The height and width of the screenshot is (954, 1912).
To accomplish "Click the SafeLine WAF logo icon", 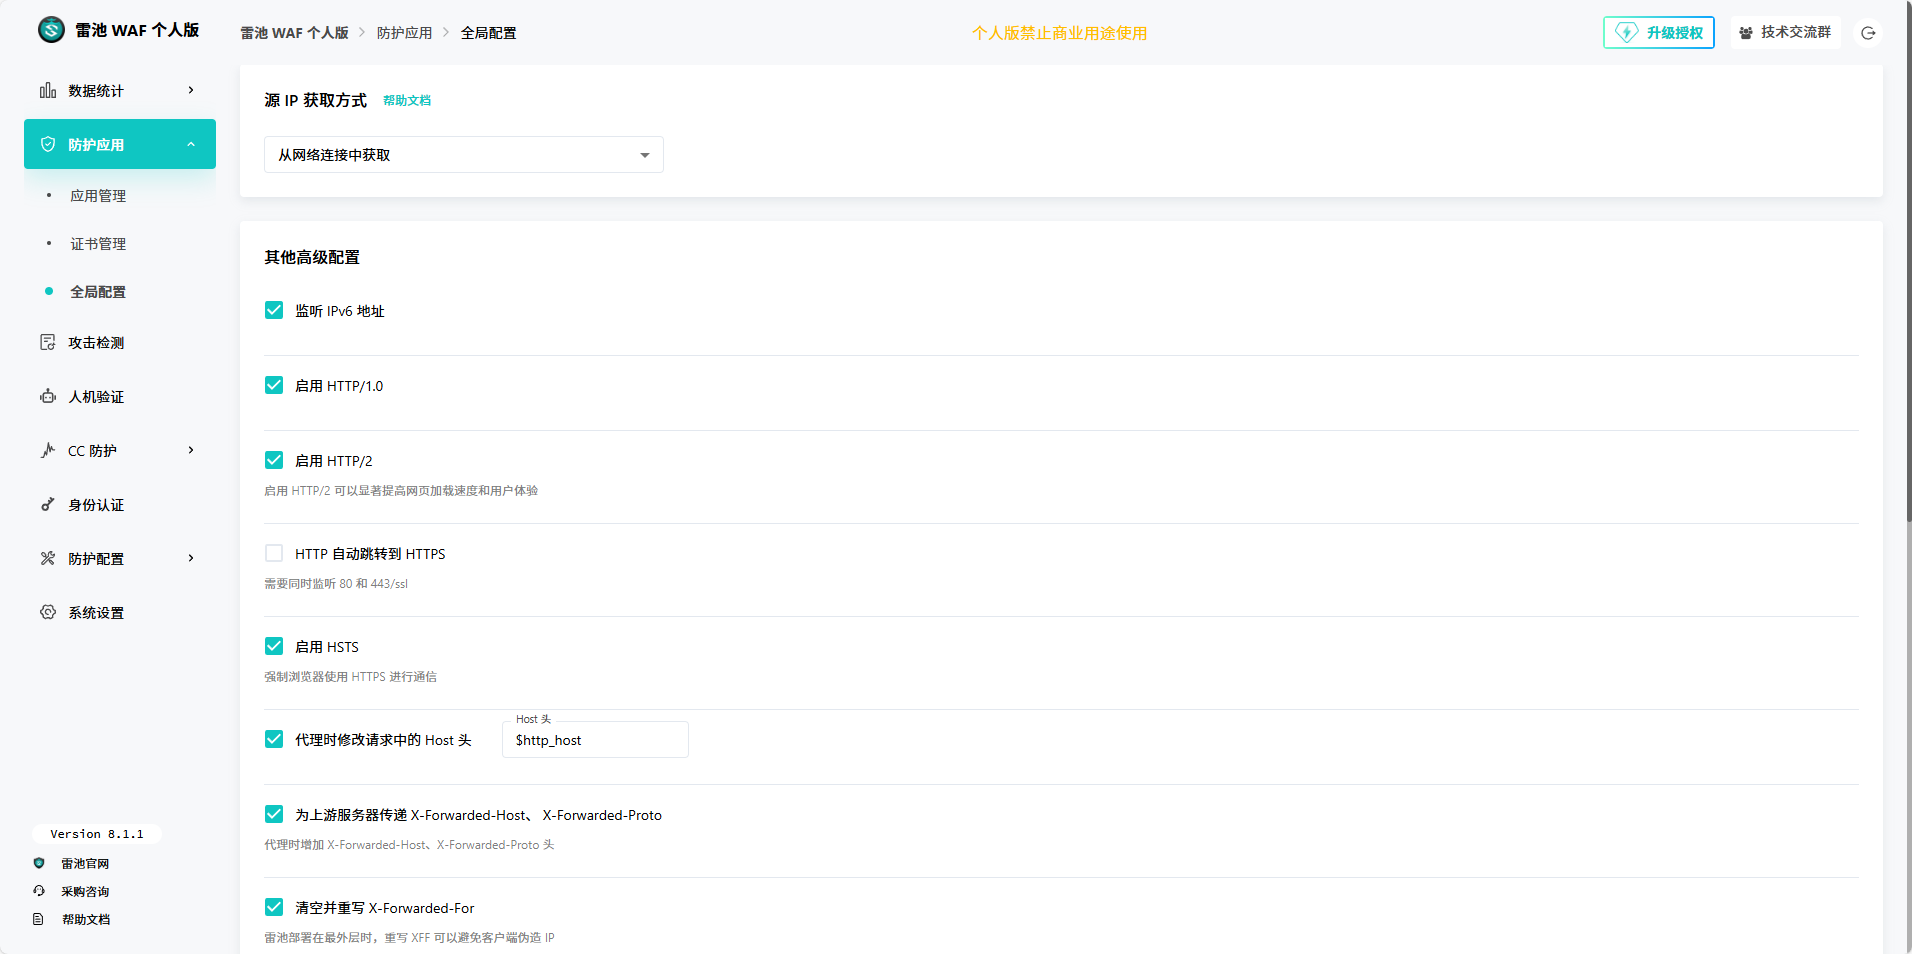I will point(51,30).
